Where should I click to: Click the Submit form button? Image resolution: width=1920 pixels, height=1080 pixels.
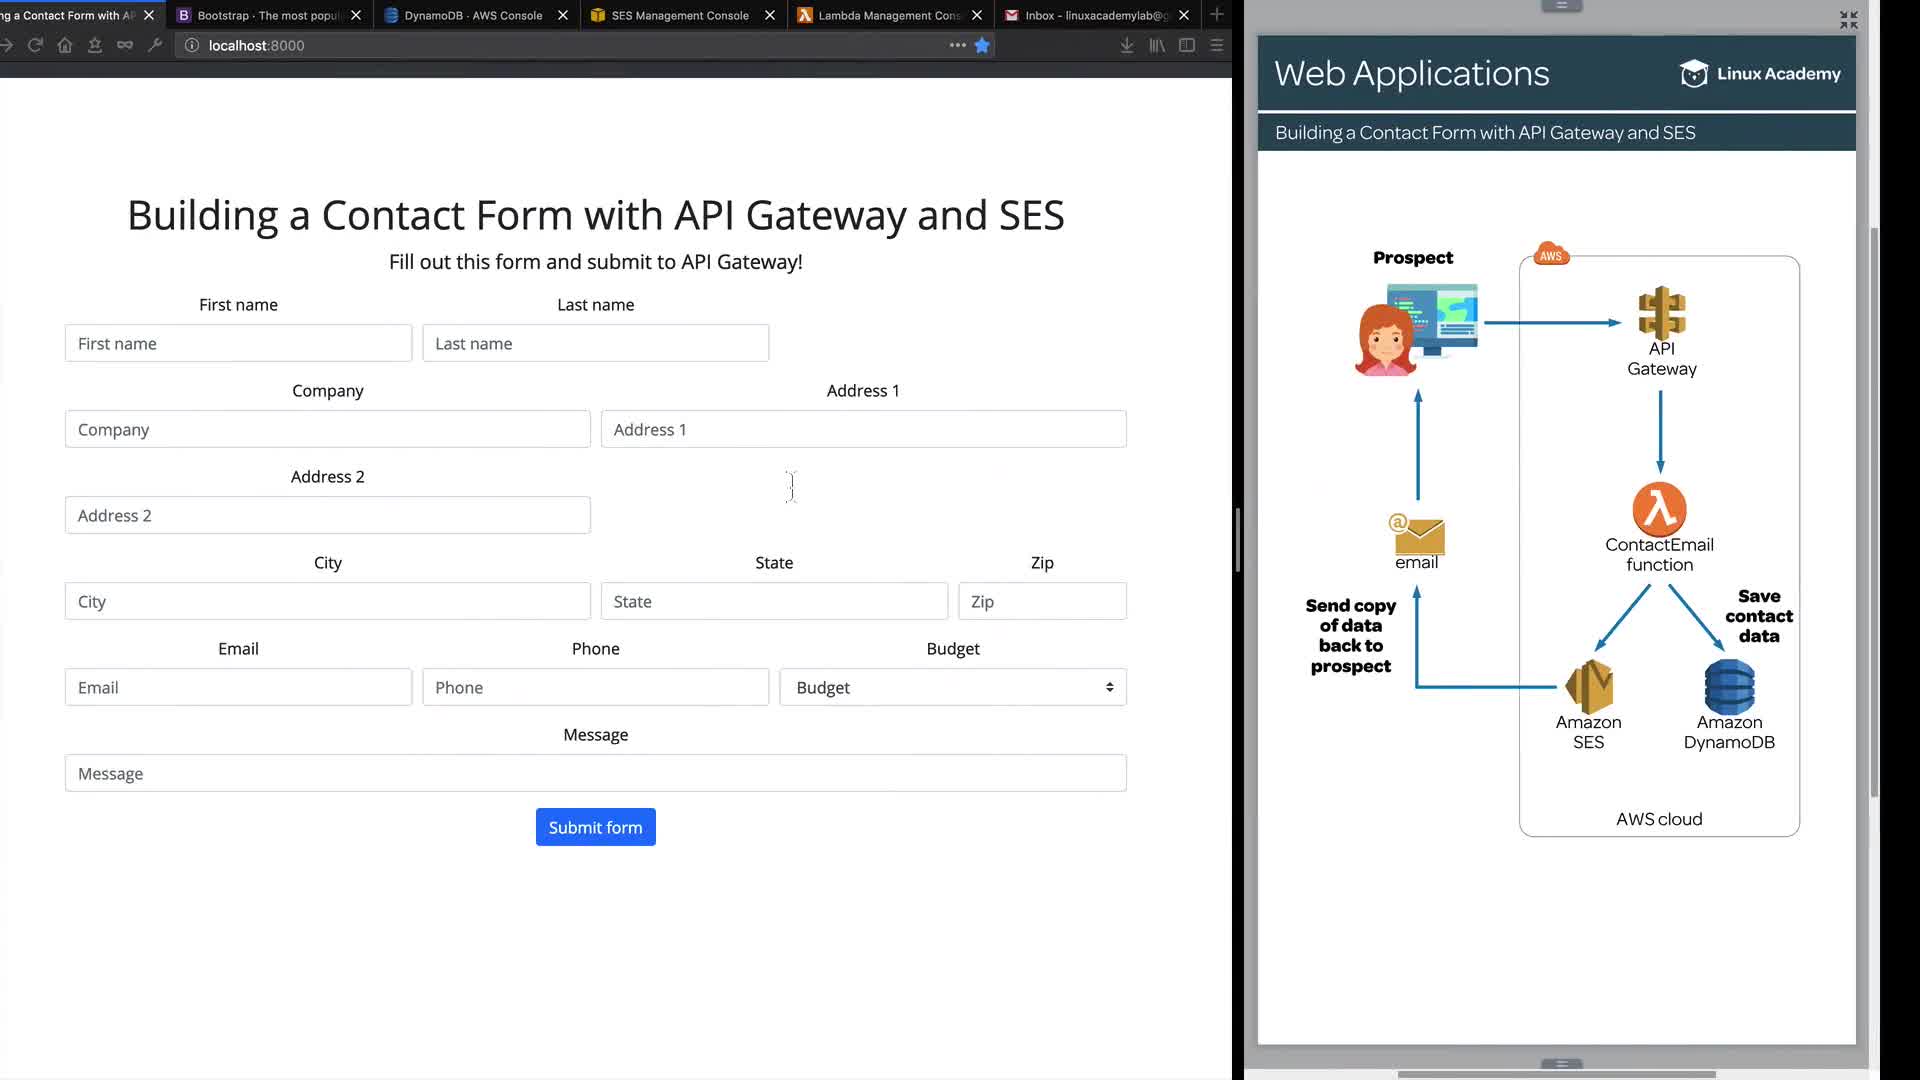595,827
